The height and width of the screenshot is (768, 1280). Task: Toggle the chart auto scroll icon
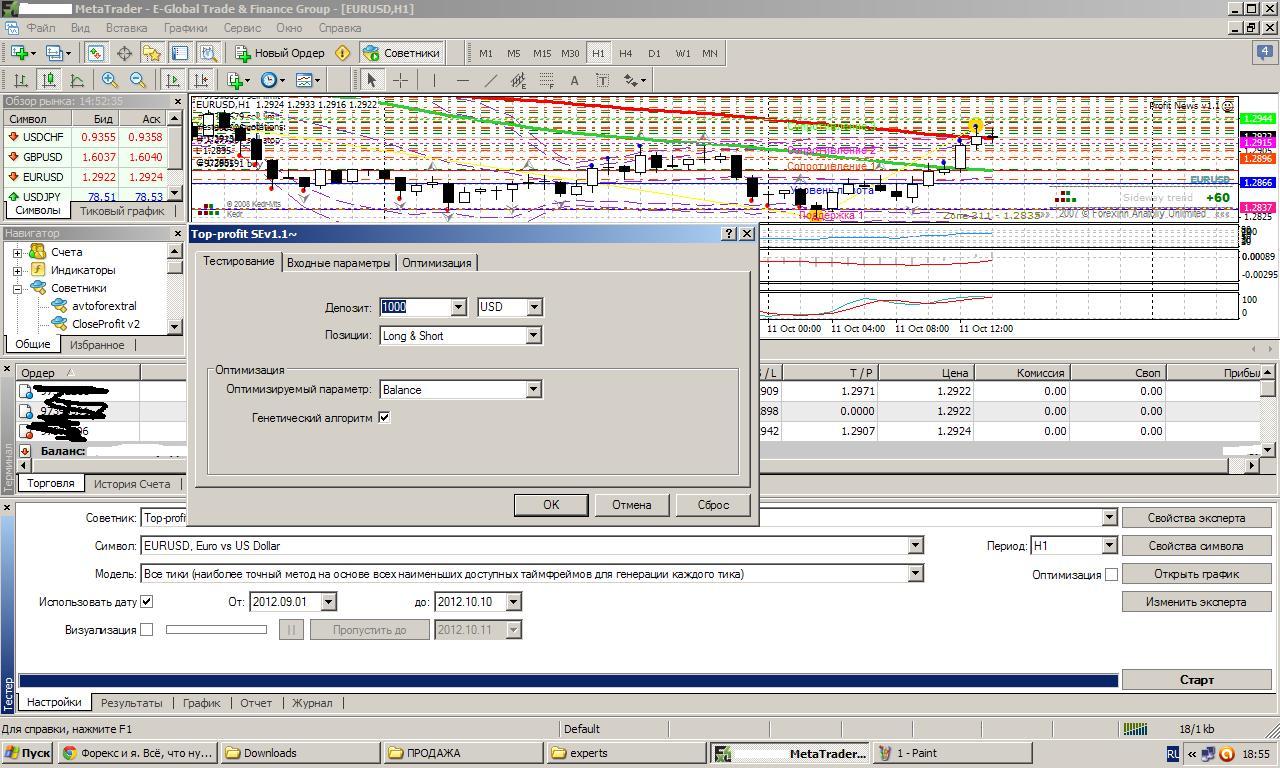click(173, 80)
